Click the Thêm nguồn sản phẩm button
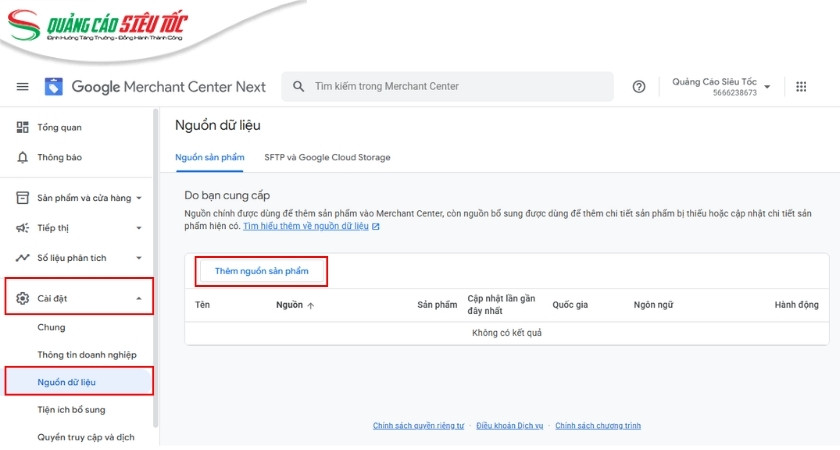The width and height of the screenshot is (840, 450). coord(261,271)
